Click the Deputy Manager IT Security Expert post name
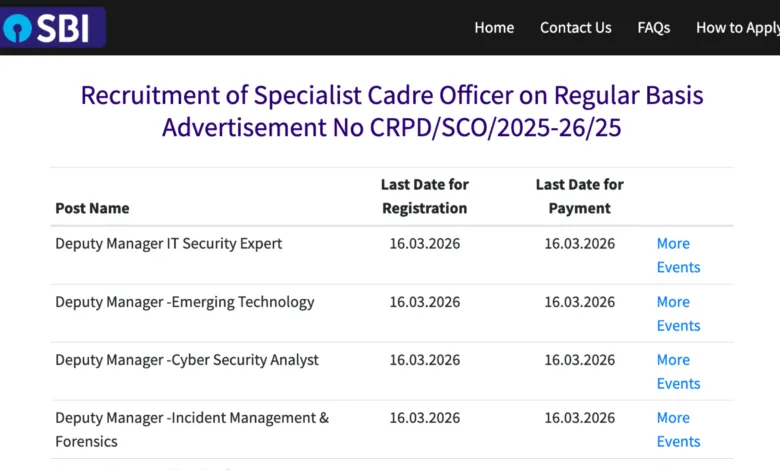 [x=168, y=243]
